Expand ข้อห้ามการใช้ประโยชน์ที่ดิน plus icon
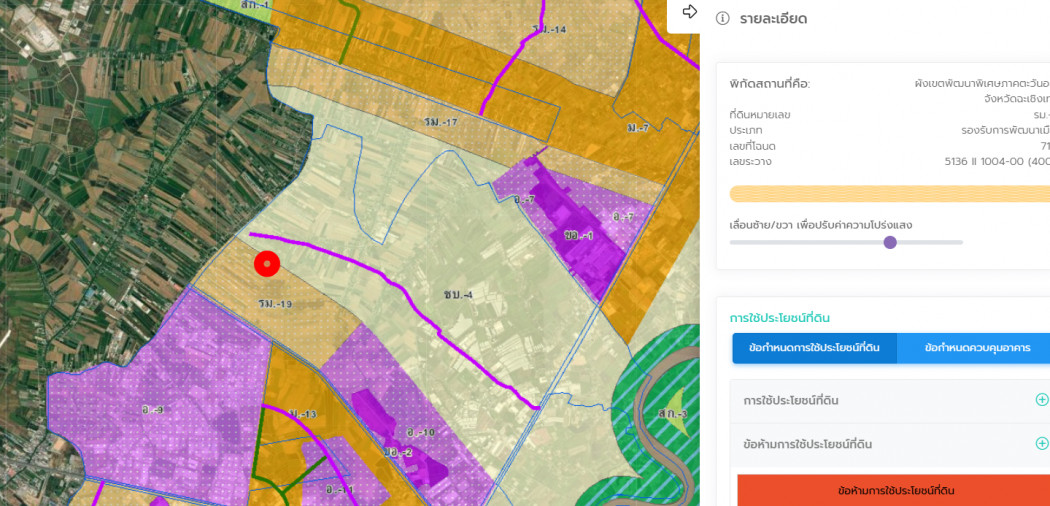Image resolution: width=1050 pixels, height=506 pixels. [x=1041, y=443]
